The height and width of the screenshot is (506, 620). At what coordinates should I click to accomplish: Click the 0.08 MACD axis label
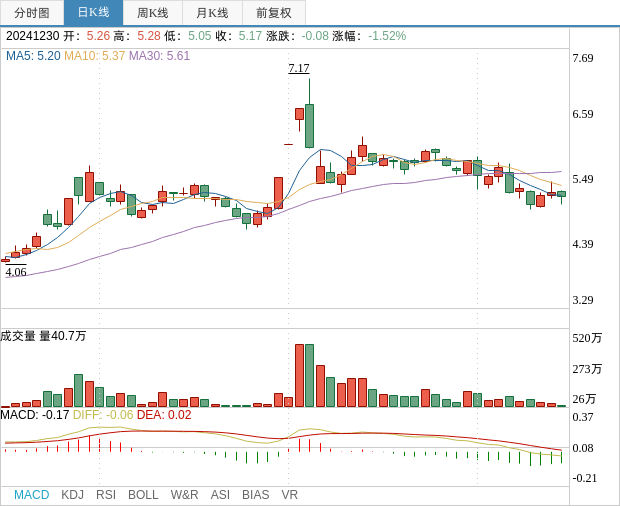[583, 448]
